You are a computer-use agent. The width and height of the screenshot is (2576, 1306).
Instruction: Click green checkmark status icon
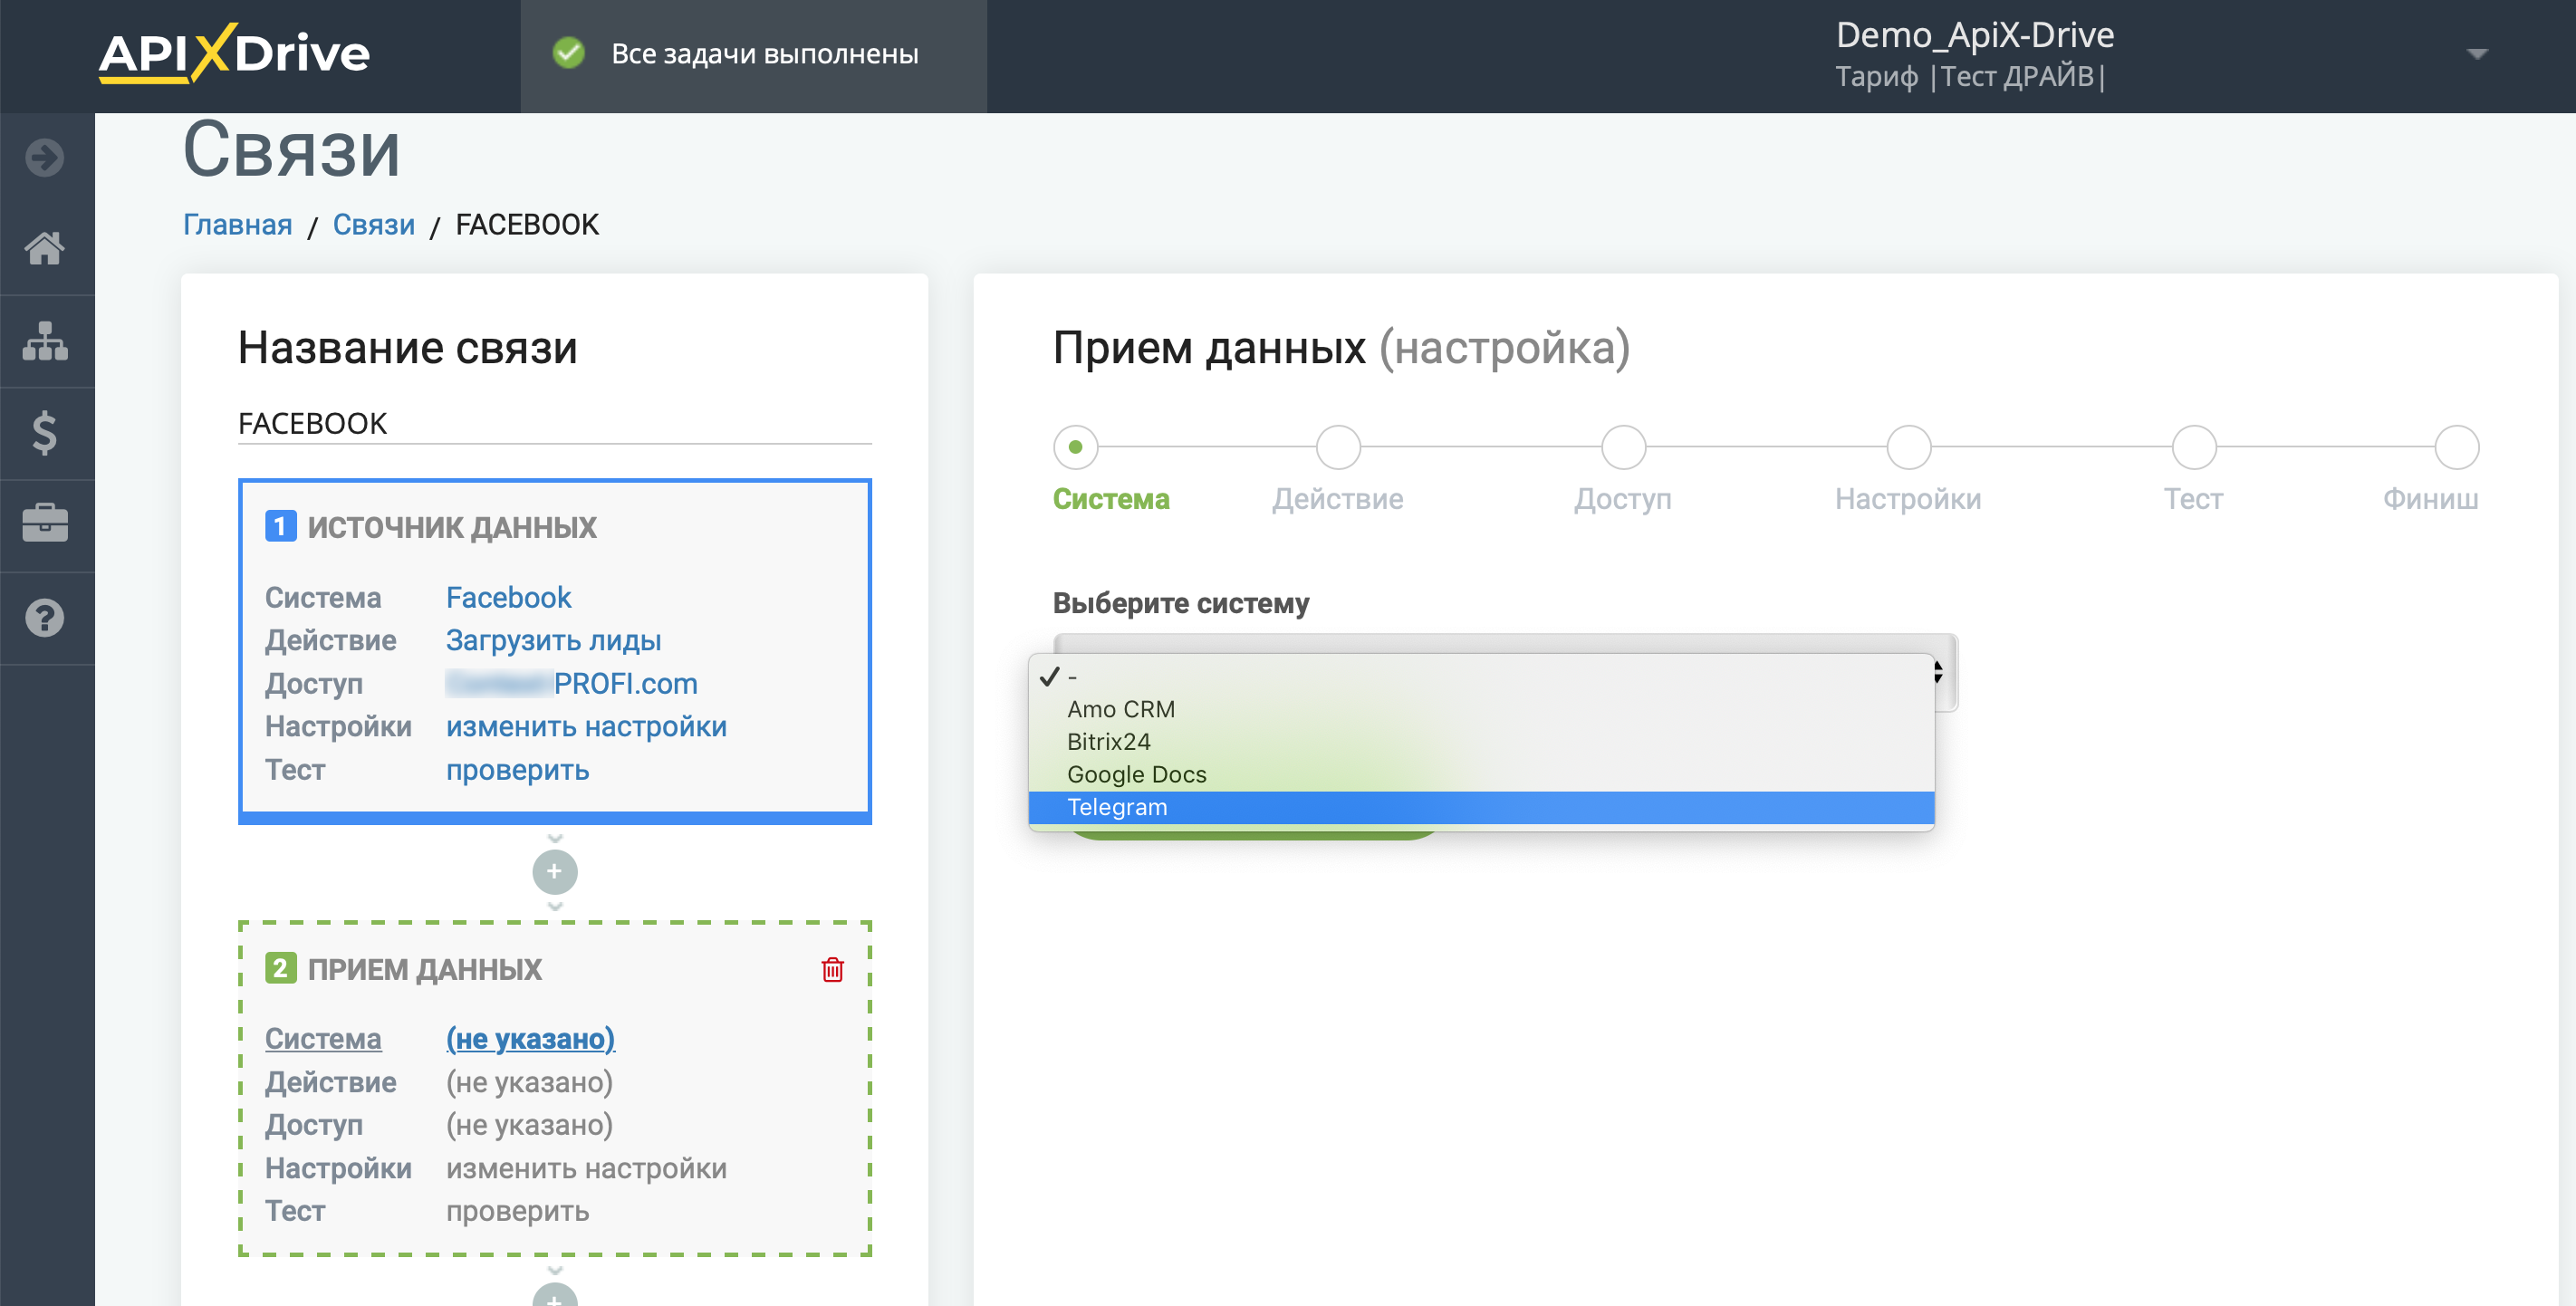(569, 53)
